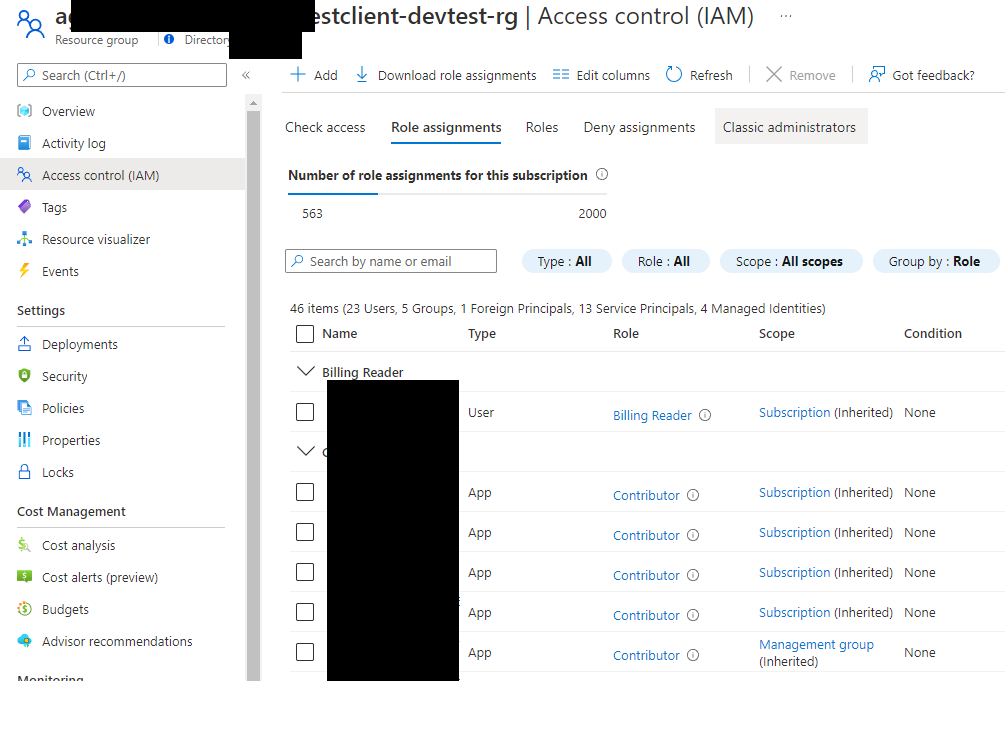This screenshot has height=750, width=1005.
Task: Click the Search by name or email field
Action: coord(391,261)
